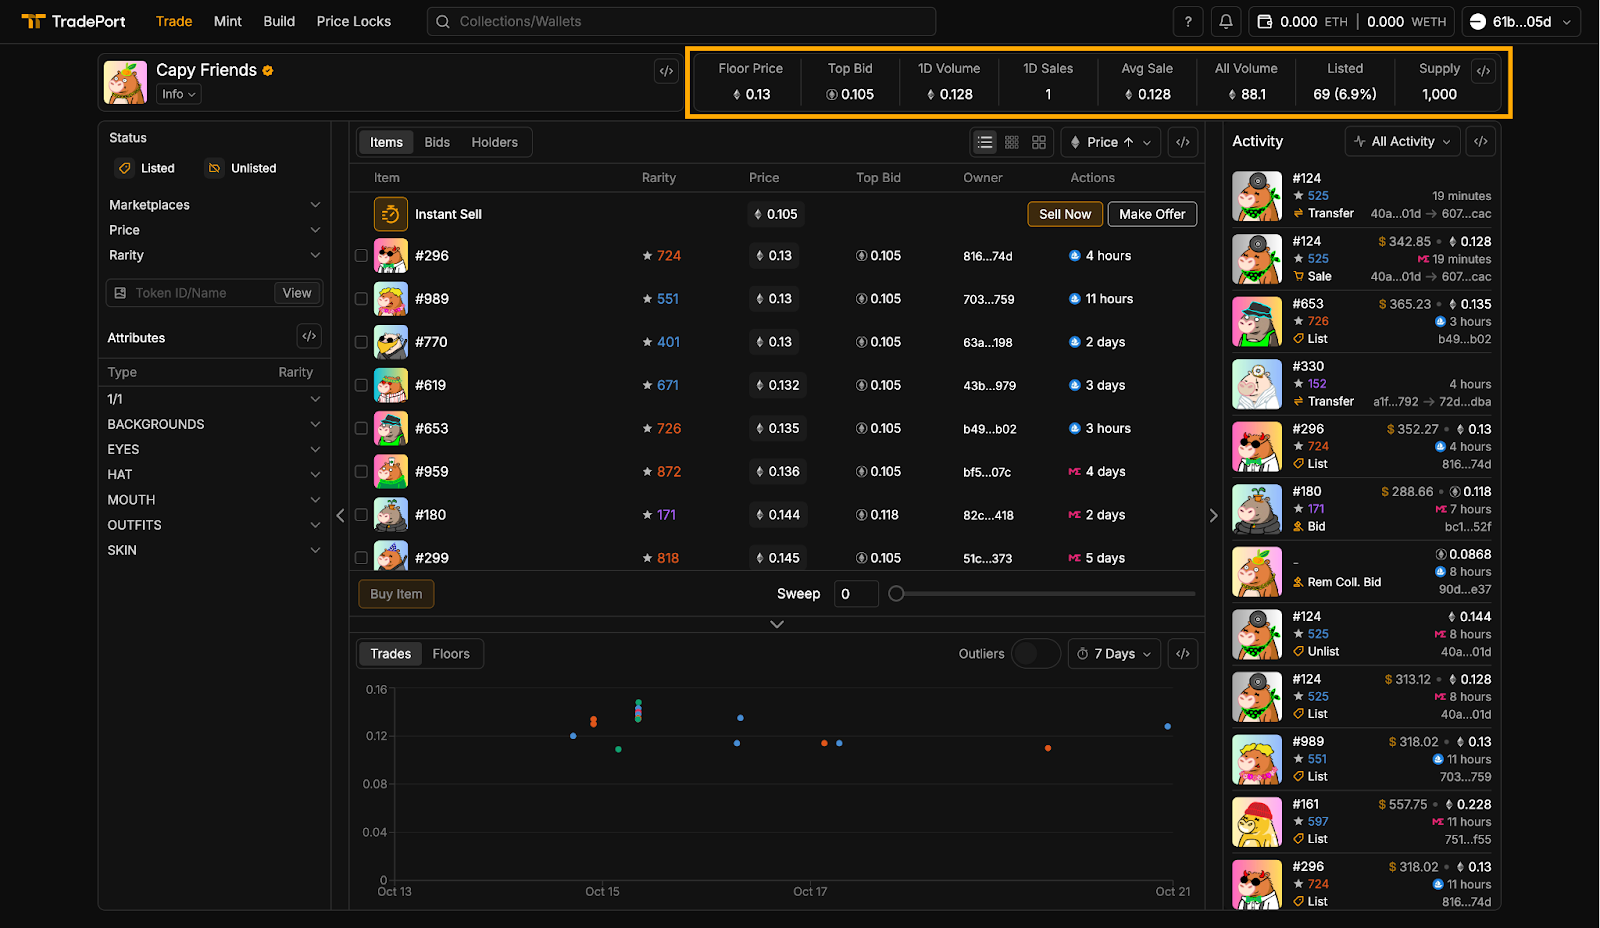The height and width of the screenshot is (928, 1600).
Task: Click embed code icon beside Attributes
Action: [309, 337]
